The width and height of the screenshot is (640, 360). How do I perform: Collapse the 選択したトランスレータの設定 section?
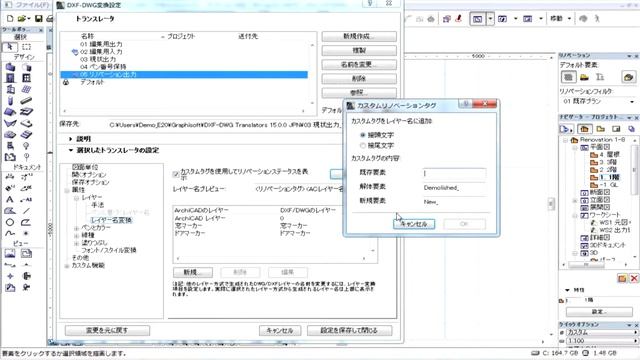point(71,150)
